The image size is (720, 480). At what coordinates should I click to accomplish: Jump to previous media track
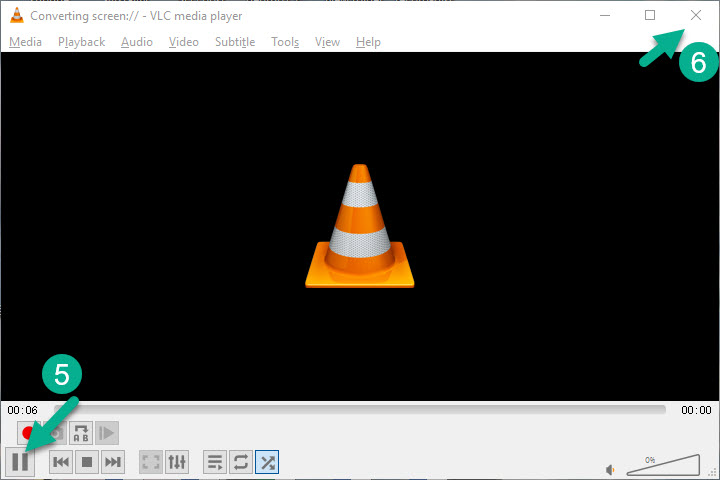[x=61, y=462]
